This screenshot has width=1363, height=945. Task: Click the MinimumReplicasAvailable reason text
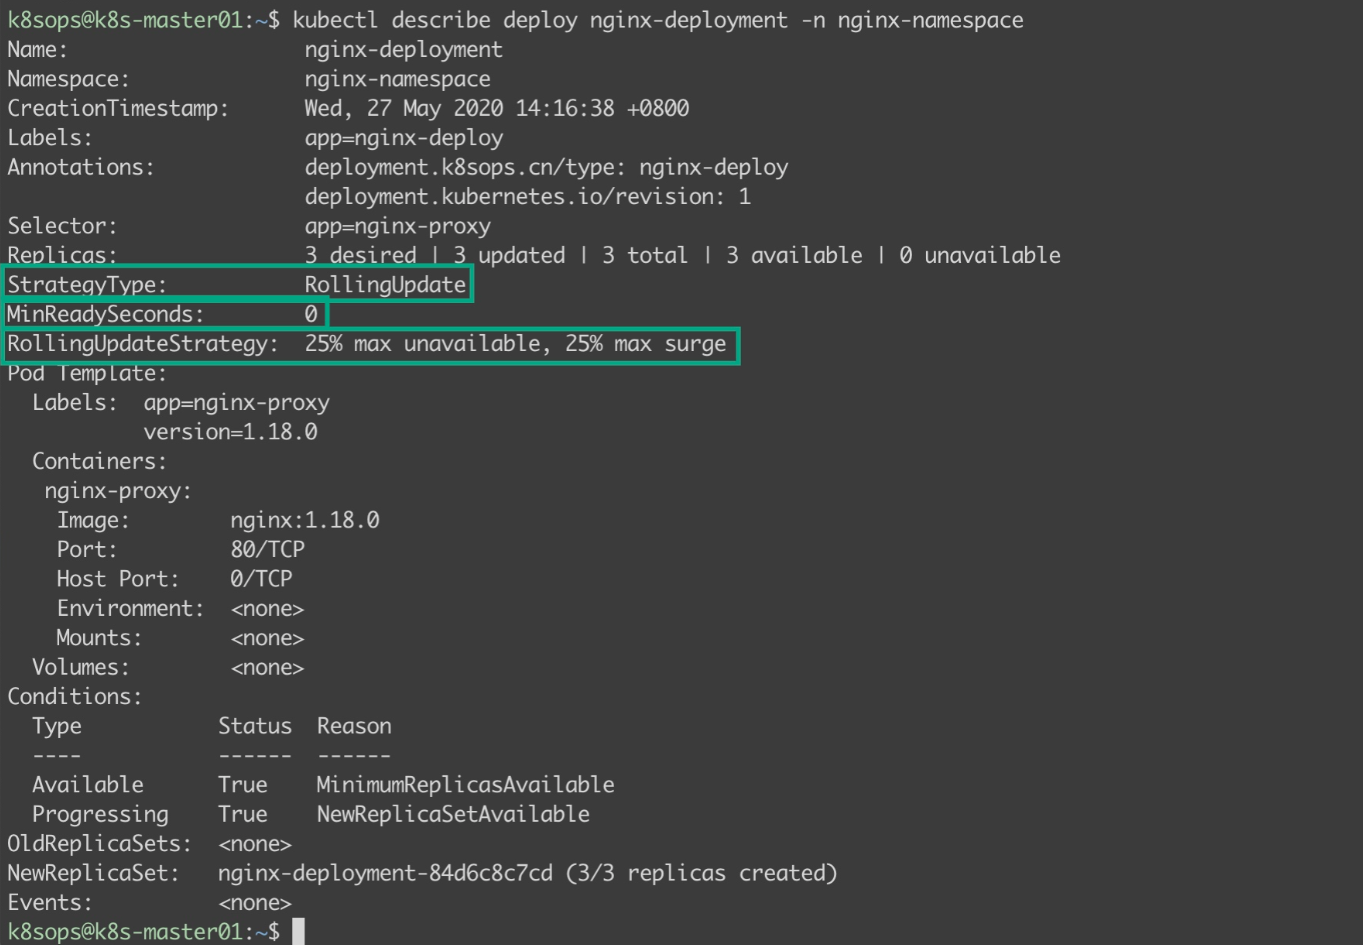coord(465,785)
